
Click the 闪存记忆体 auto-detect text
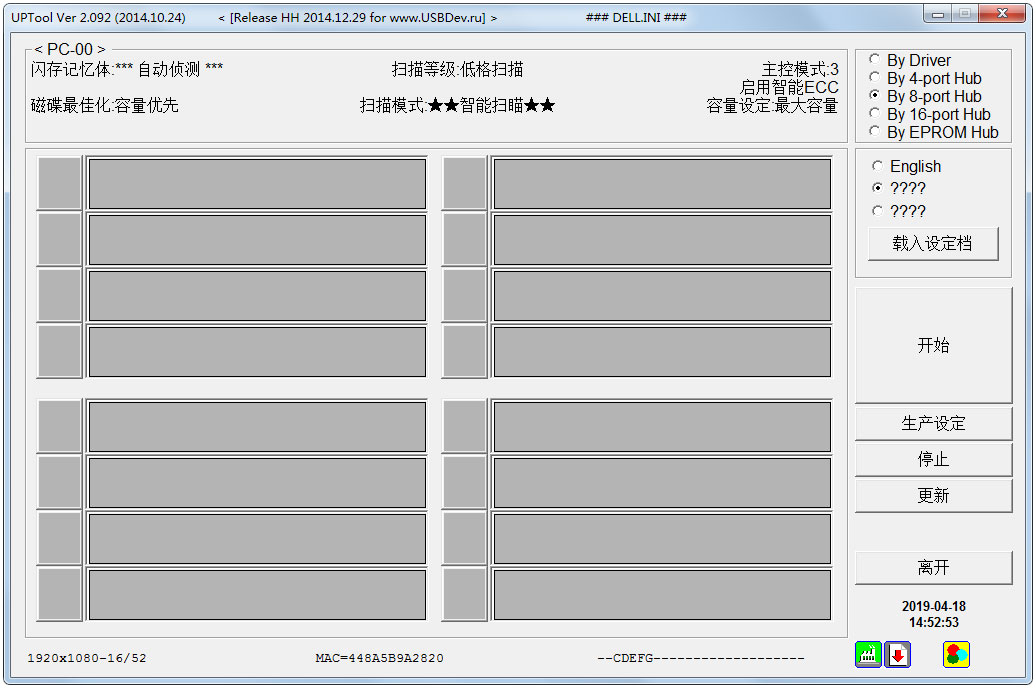pyautogui.click(x=127, y=69)
